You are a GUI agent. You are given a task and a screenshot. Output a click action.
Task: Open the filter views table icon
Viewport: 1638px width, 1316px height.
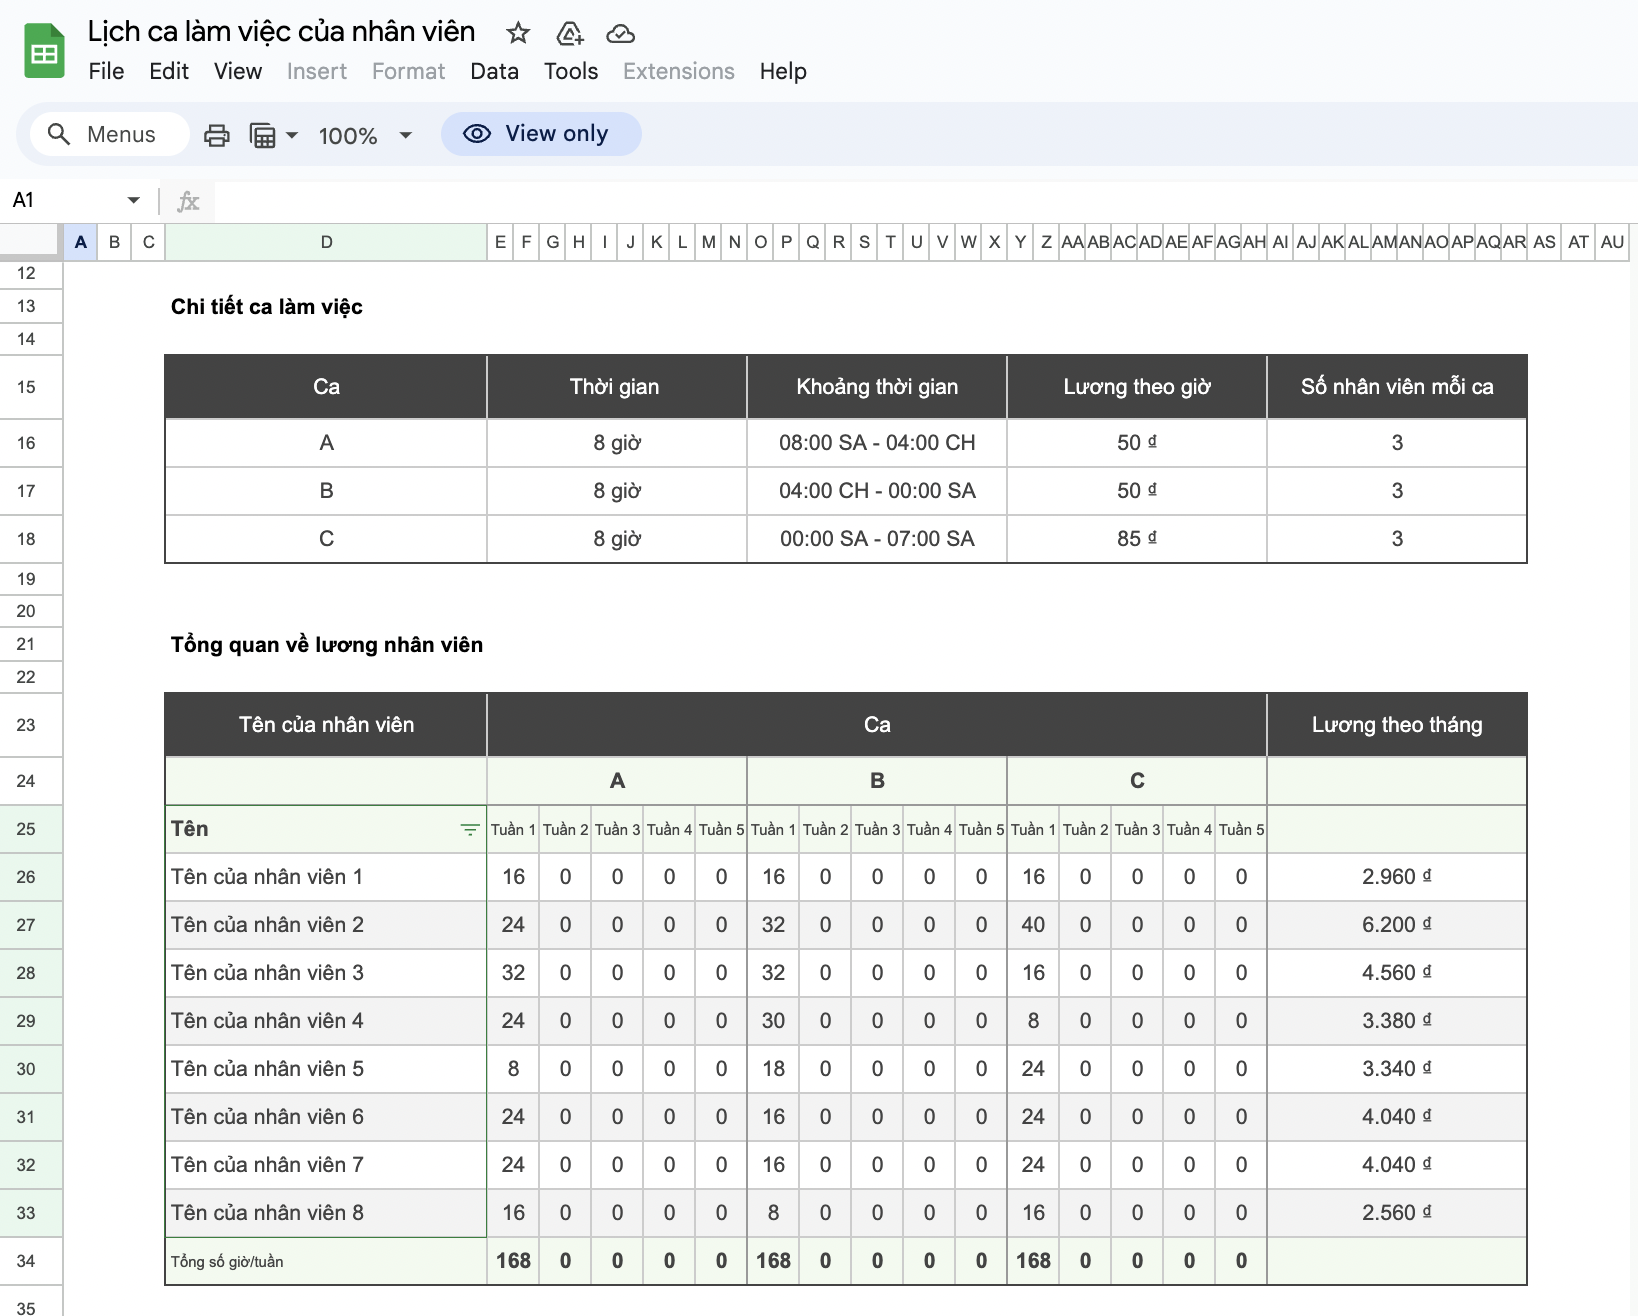tap(263, 135)
